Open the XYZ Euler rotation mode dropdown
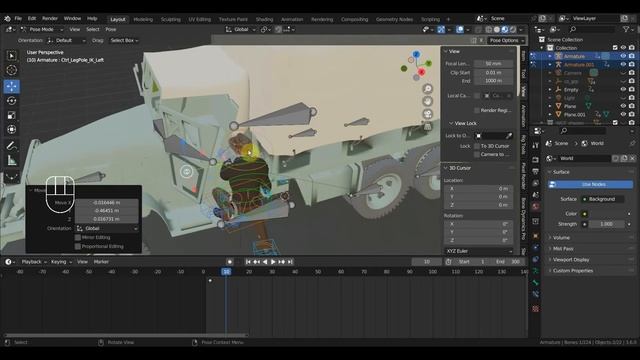This screenshot has height=360, width=640. 478,251
